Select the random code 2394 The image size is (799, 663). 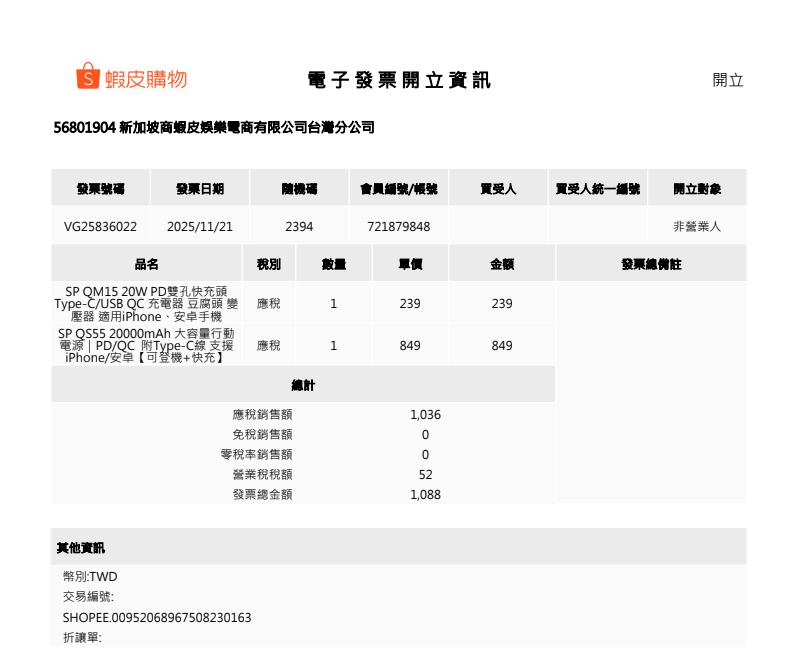click(x=299, y=227)
